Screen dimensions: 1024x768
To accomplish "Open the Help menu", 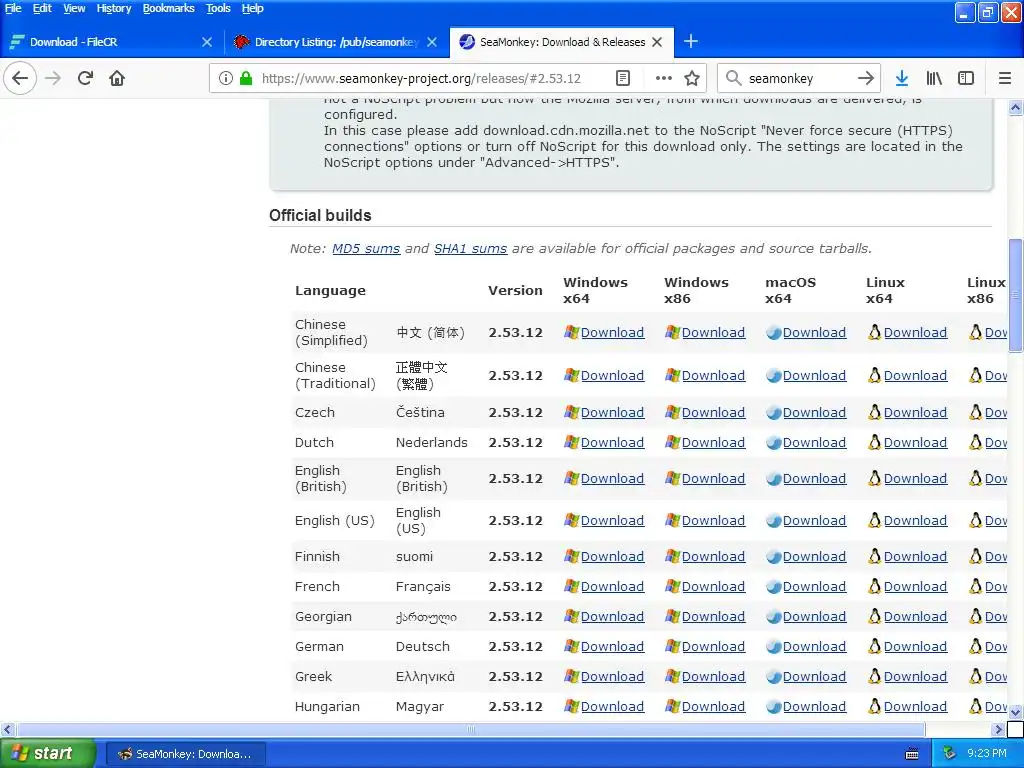I will pyautogui.click(x=253, y=8).
